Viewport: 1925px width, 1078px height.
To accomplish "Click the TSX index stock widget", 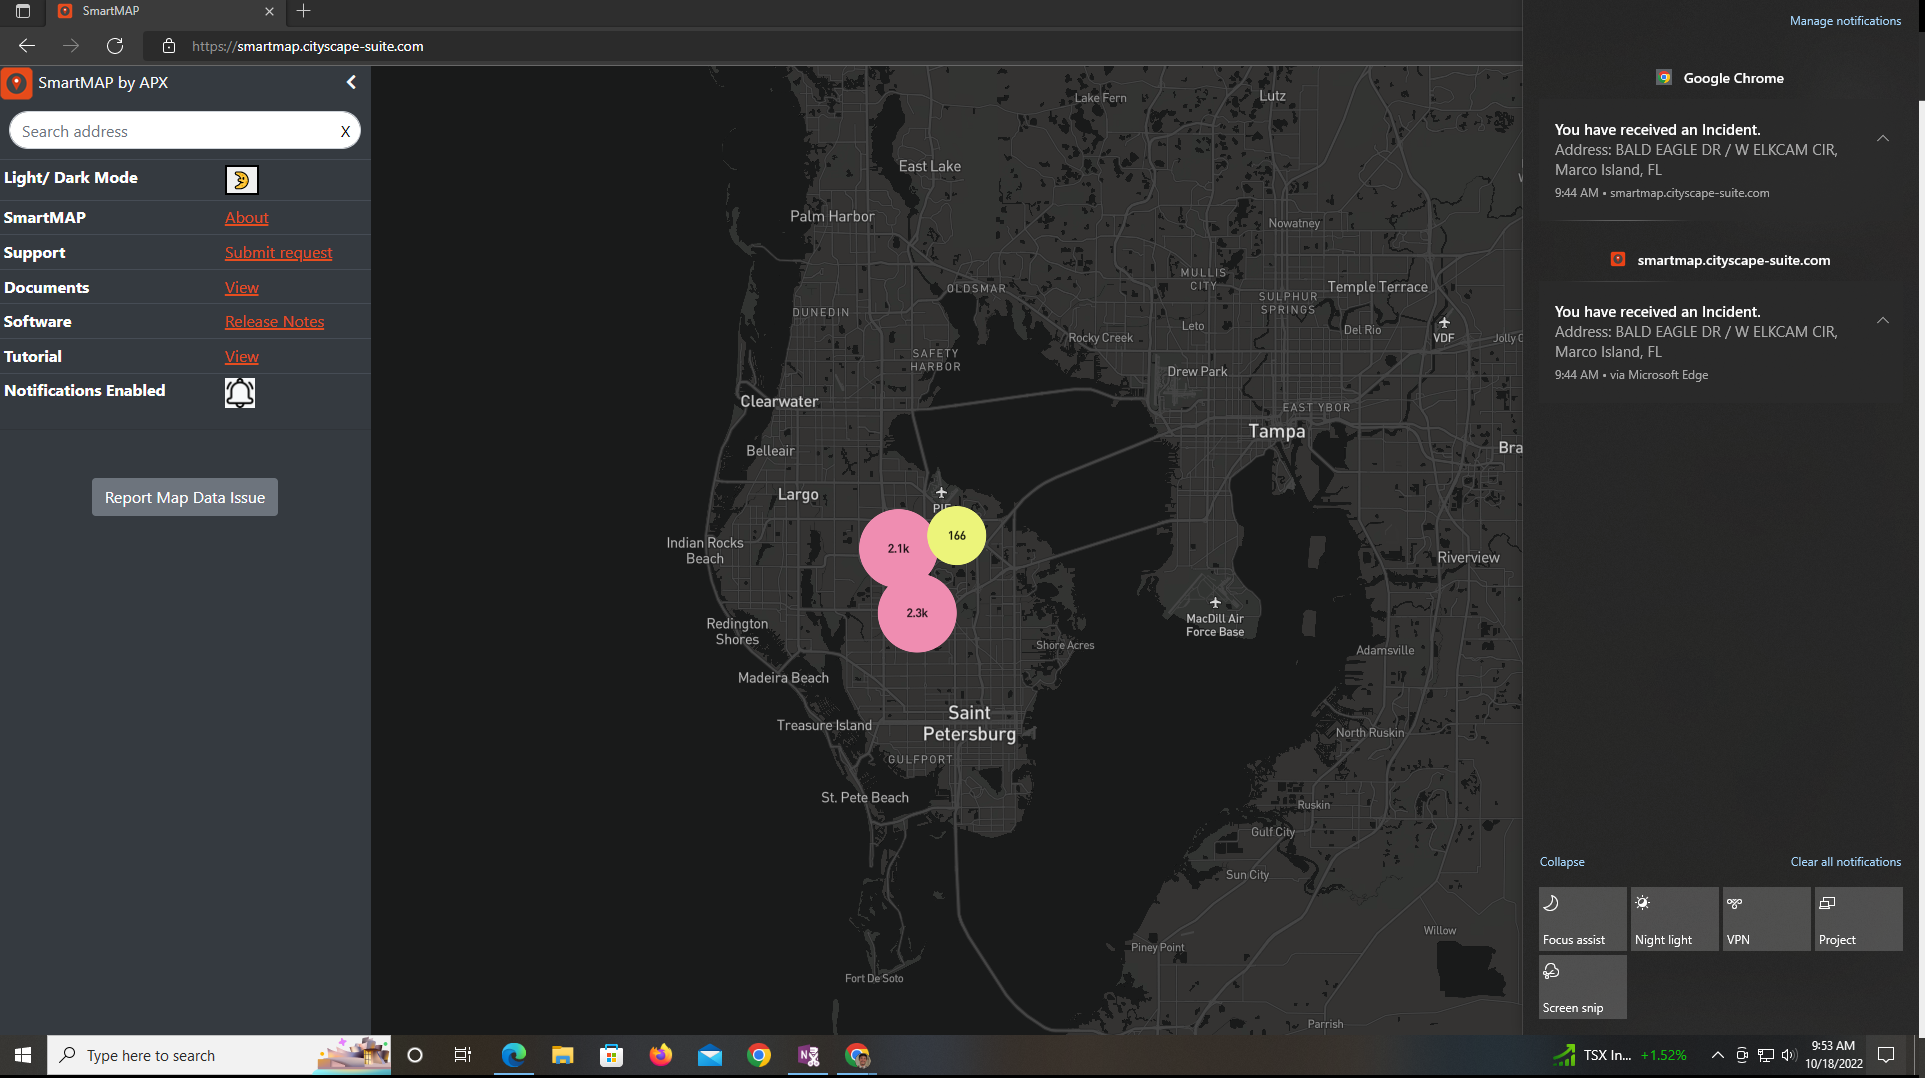I will (1620, 1055).
